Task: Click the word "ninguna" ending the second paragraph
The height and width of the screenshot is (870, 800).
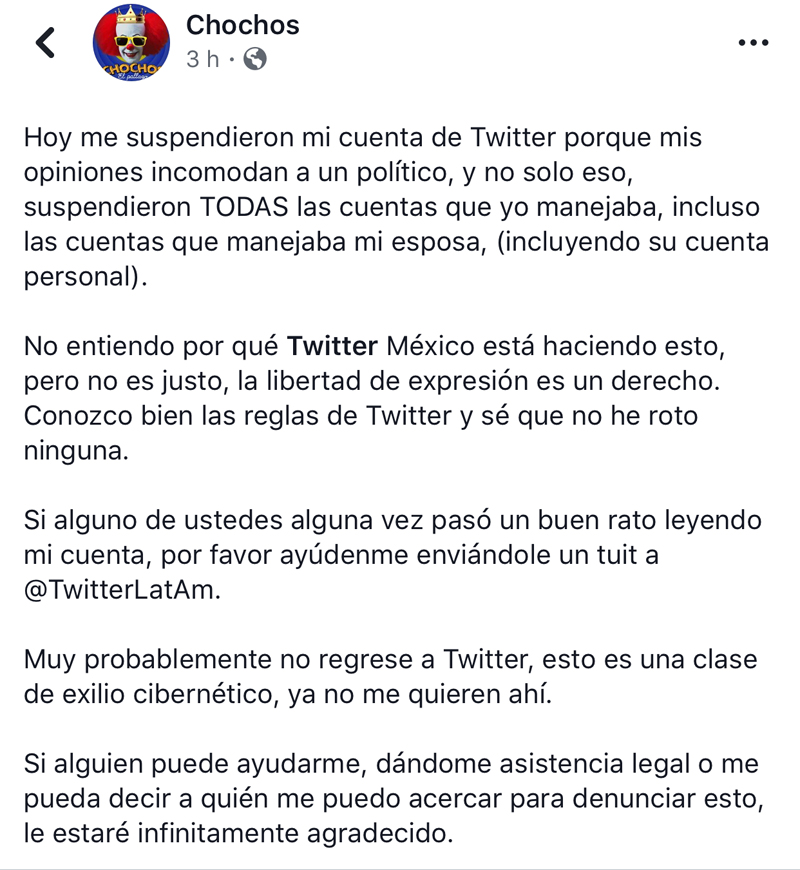Action: (x=75, y=451)
